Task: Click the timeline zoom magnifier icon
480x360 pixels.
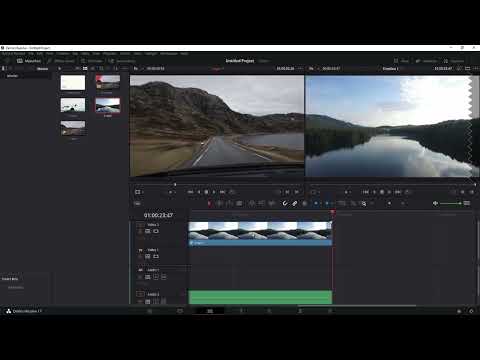Action: coord(364,203)
